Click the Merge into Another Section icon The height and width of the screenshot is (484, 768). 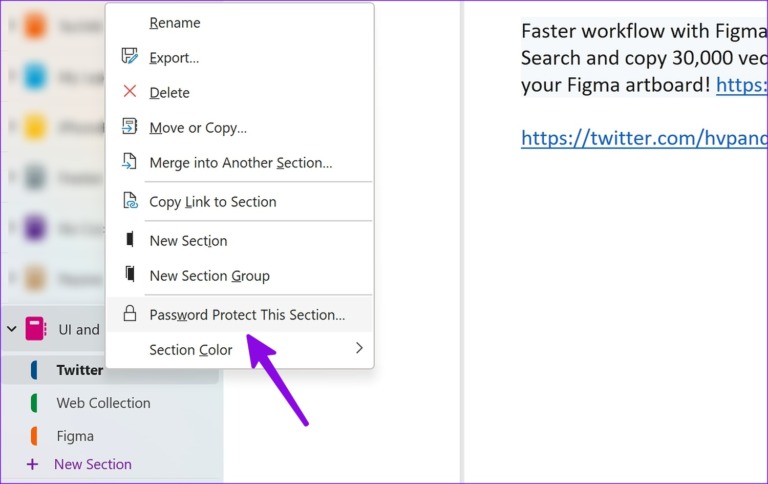pos(129,162)
